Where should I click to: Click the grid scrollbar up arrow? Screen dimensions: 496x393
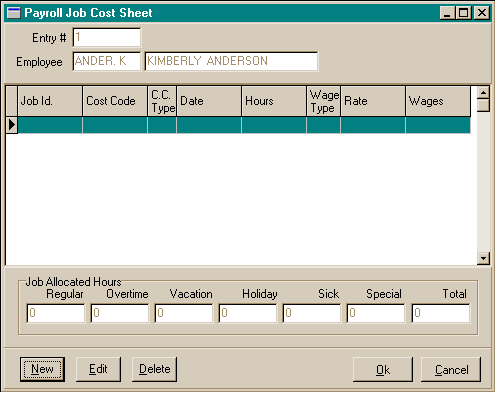[483, 92]
